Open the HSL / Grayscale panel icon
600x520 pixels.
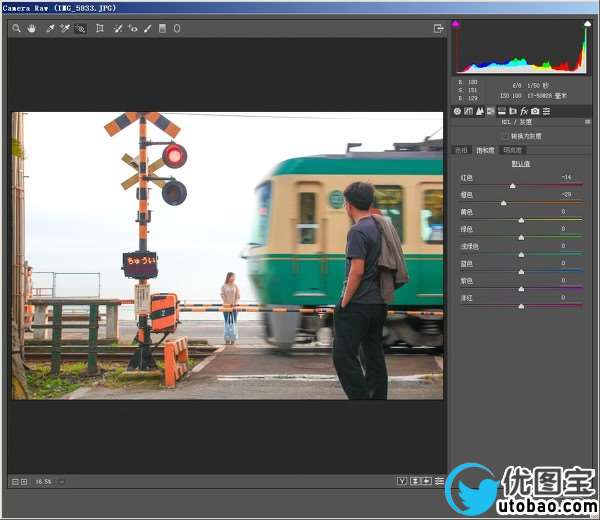click(x=491, y=111)
